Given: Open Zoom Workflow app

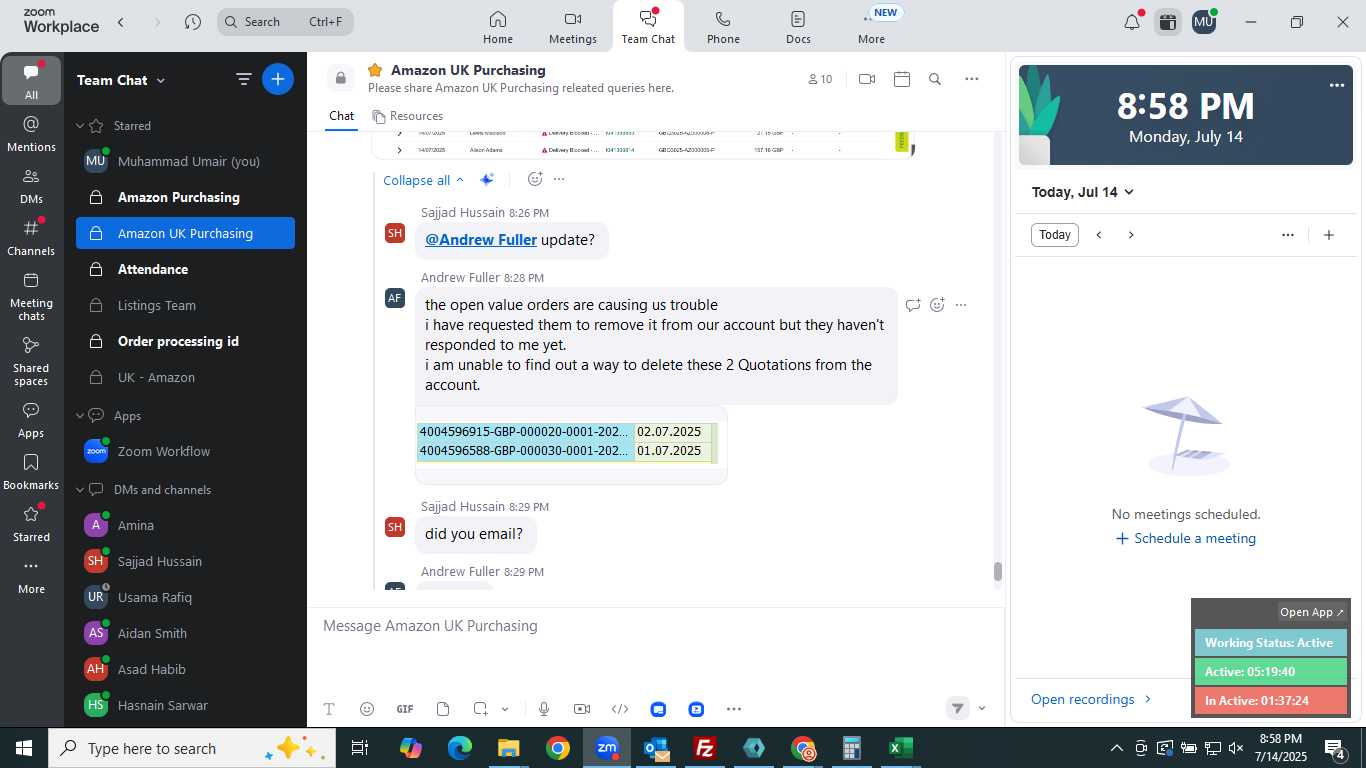Looking at the screenshot, I should tap(185, 451).
